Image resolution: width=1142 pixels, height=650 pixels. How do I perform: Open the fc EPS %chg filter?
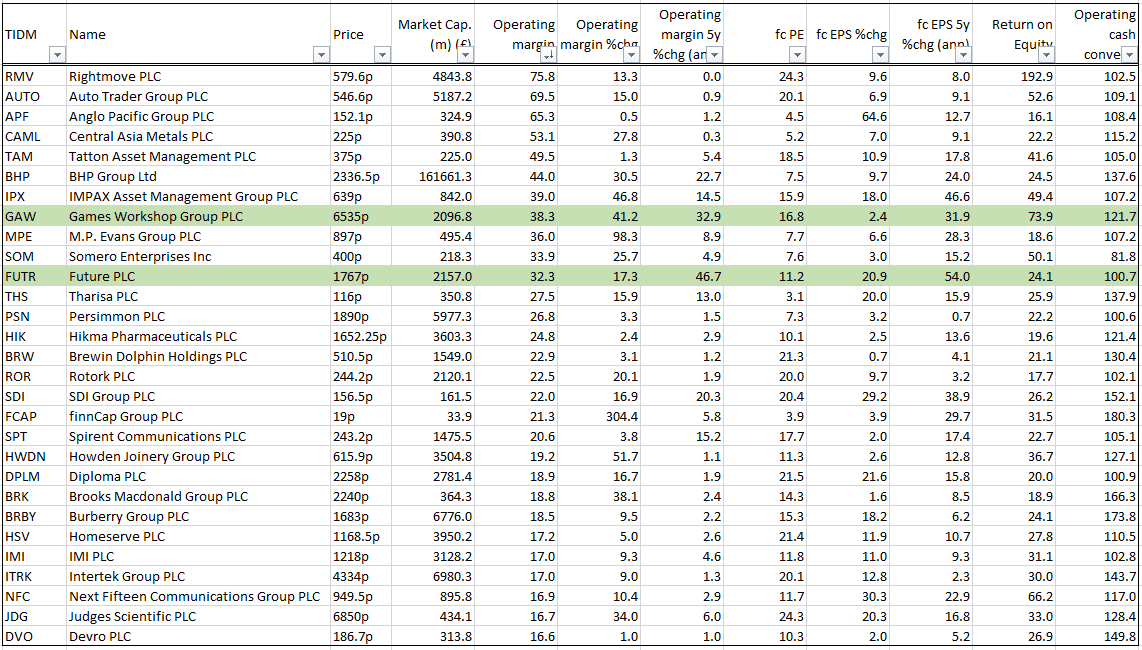pos(879,55)
